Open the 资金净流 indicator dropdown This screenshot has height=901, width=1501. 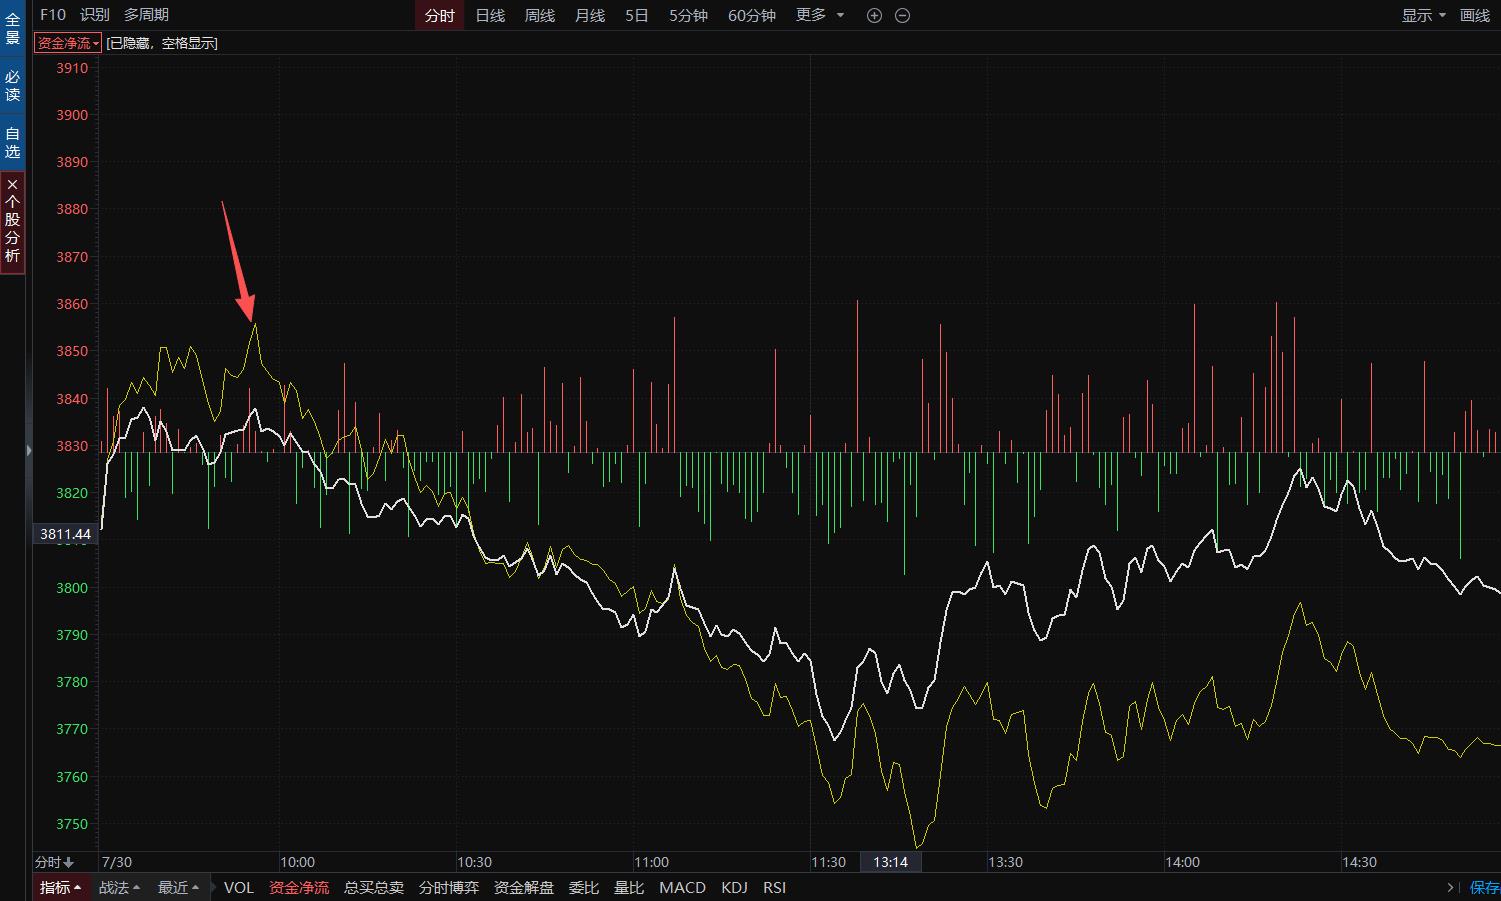[x=68, y=43]
